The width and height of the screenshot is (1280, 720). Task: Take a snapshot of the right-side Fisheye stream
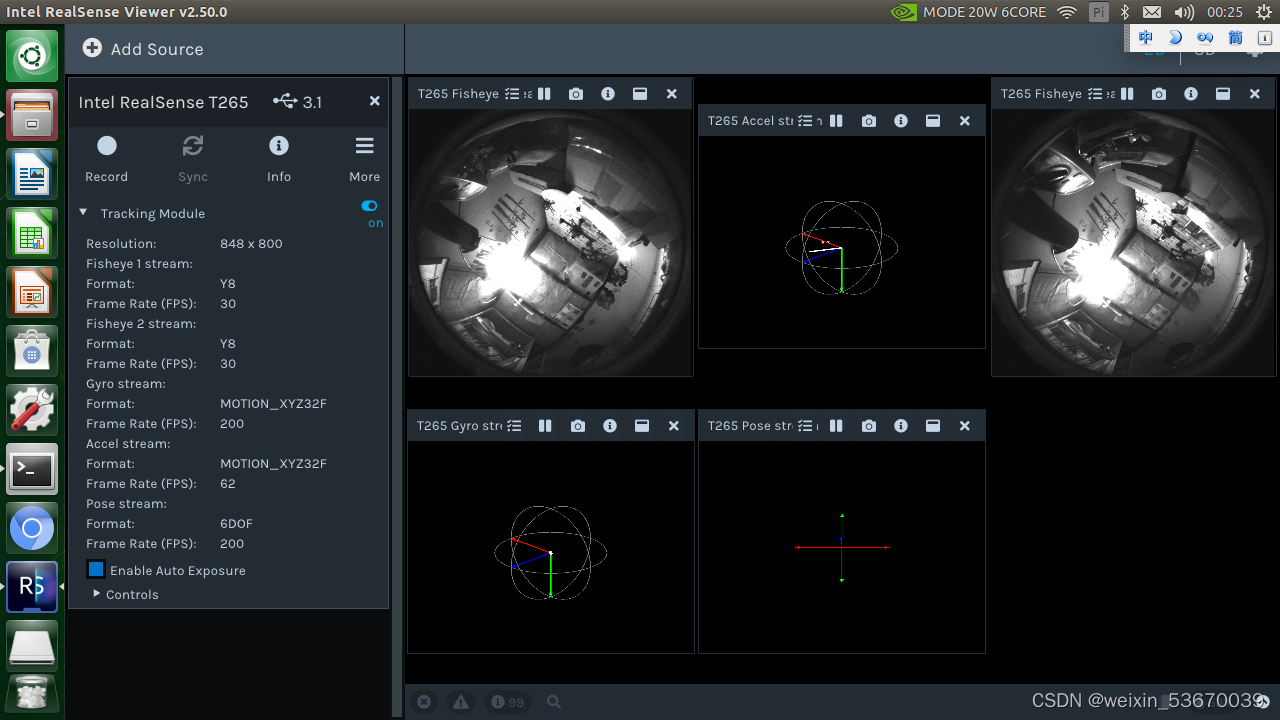[1159, 93]
